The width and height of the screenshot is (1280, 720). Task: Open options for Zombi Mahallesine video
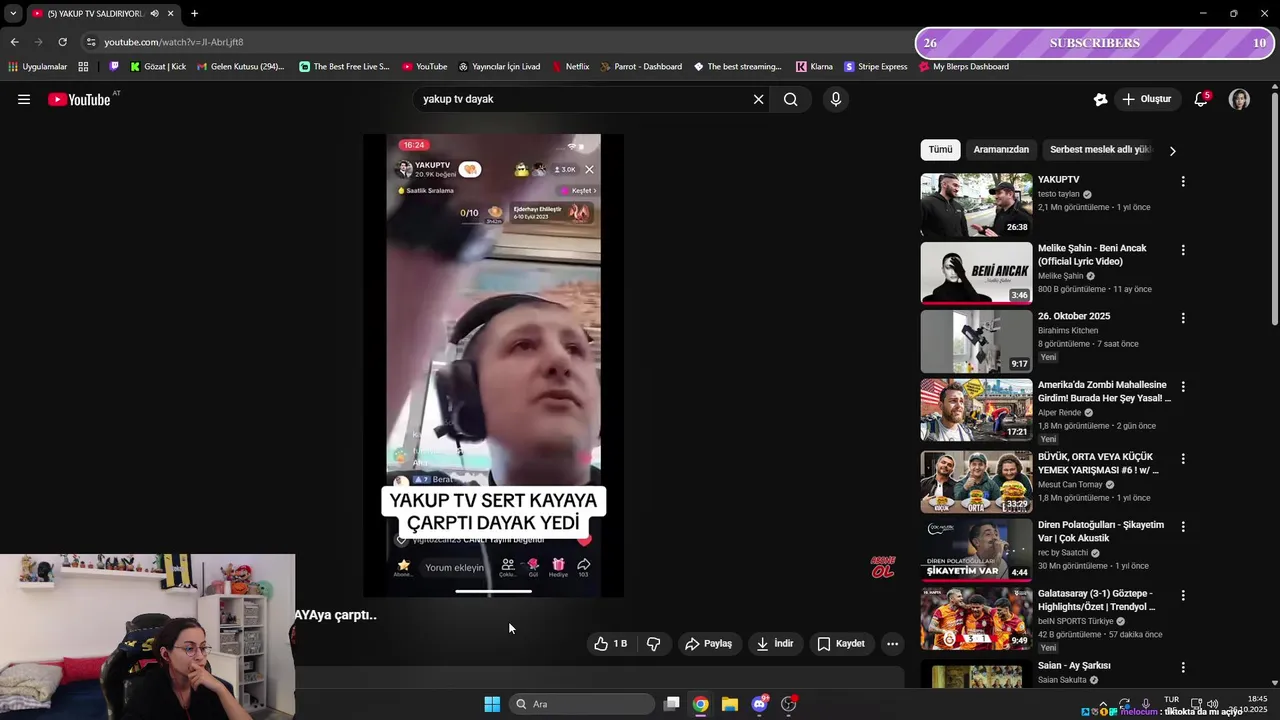click(1183, 387)
